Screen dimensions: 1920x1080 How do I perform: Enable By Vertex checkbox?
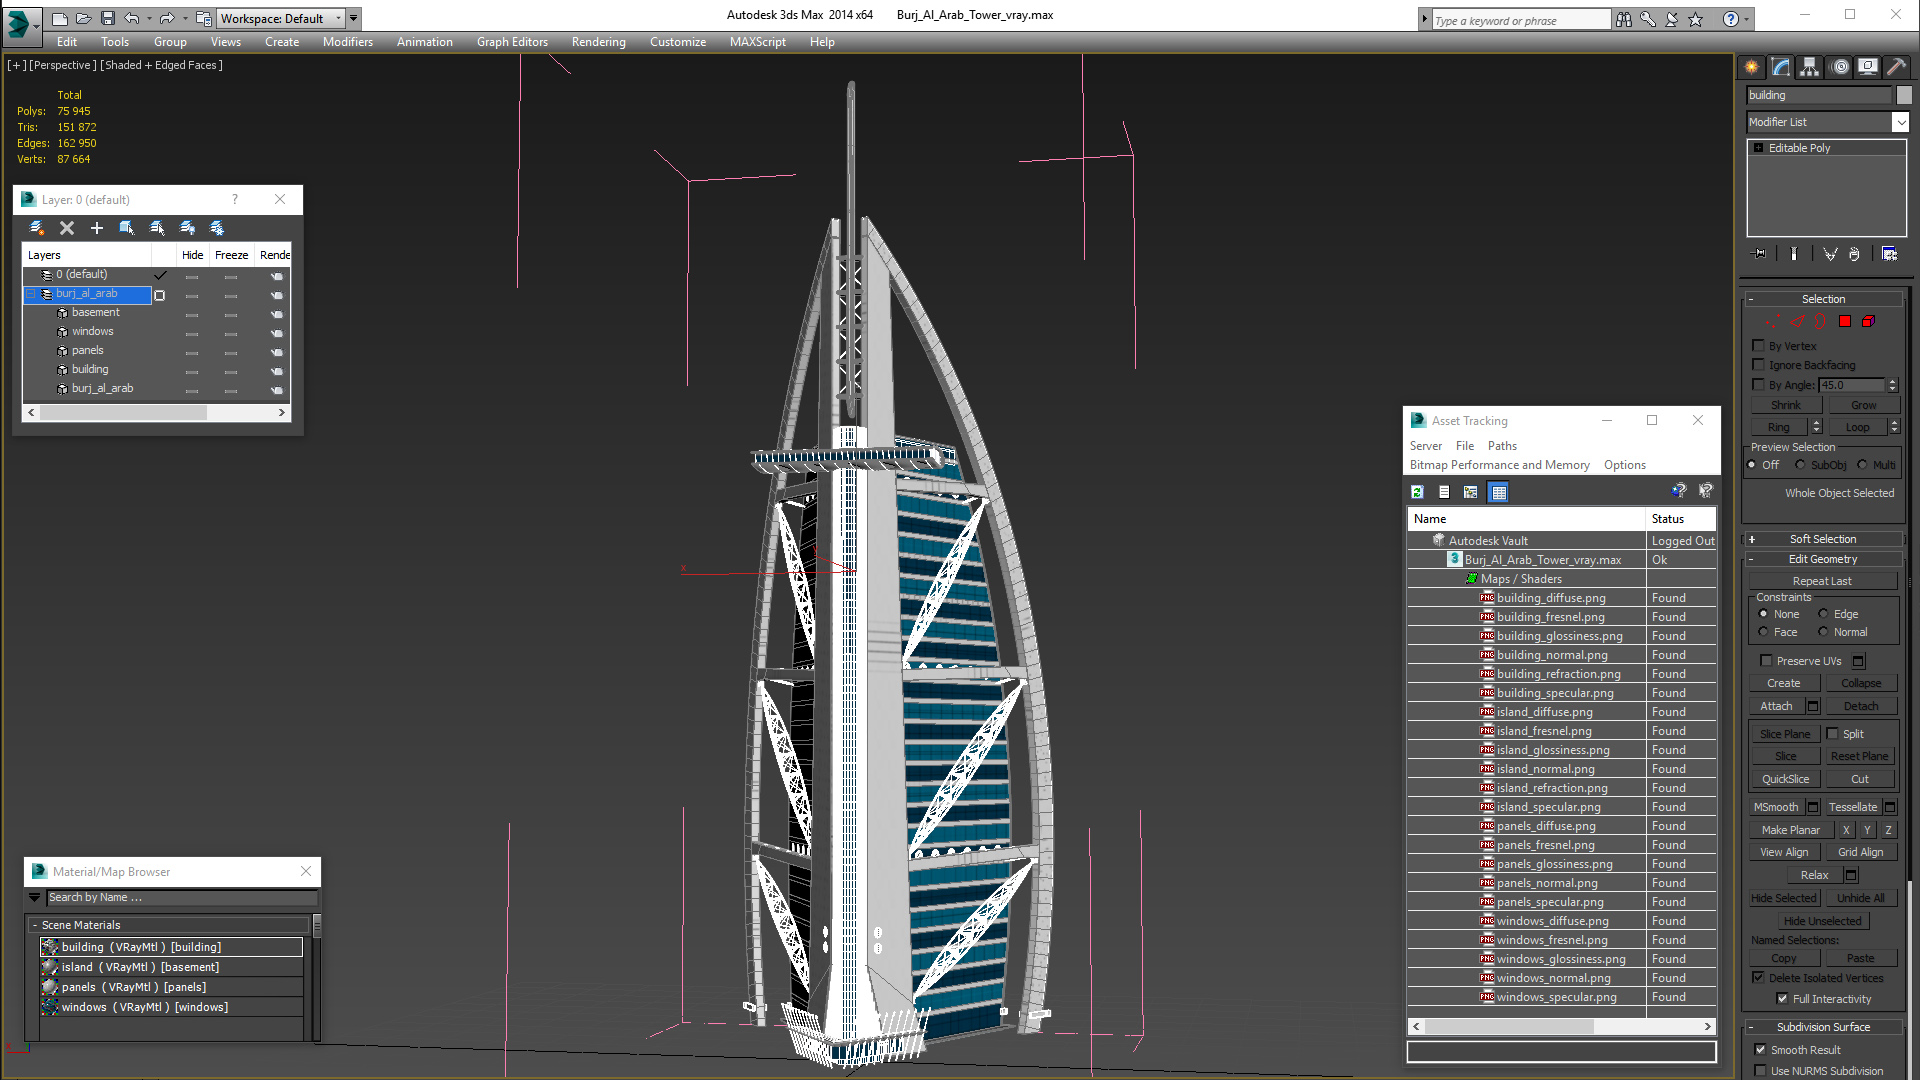[1759, 346]
